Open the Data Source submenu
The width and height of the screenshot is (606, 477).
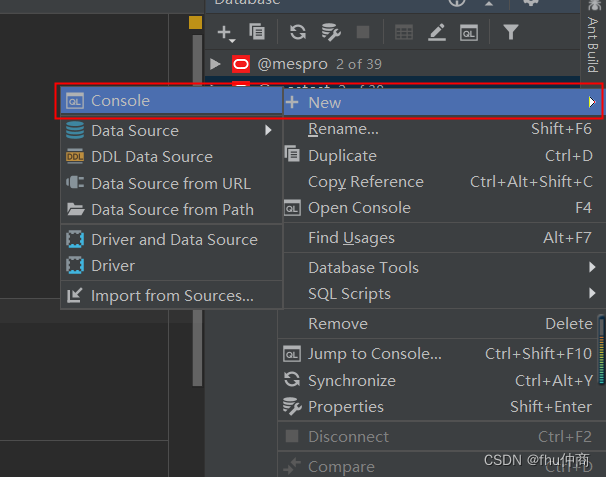(172, 131)
